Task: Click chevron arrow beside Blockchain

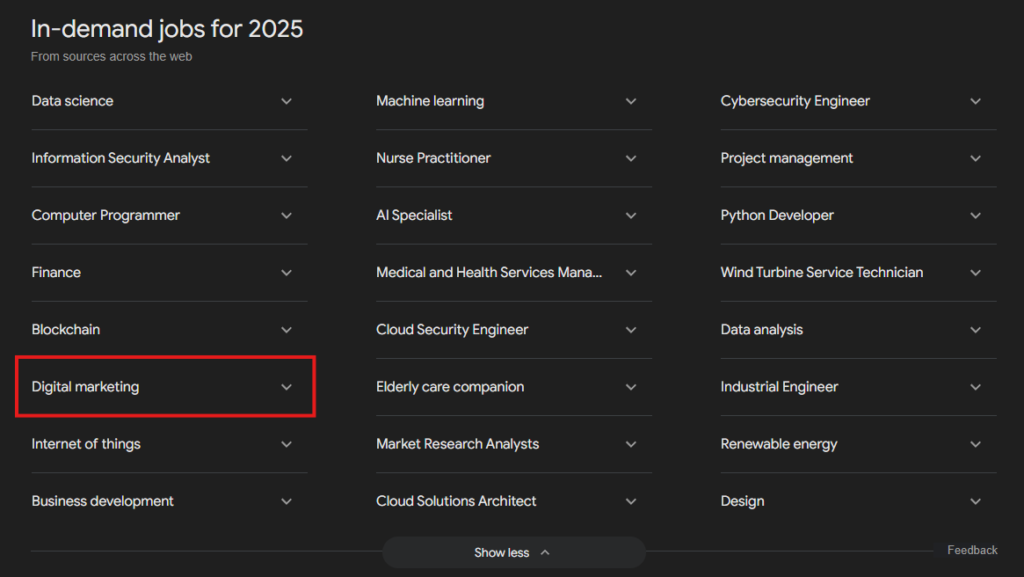Action: click(286, 330)
